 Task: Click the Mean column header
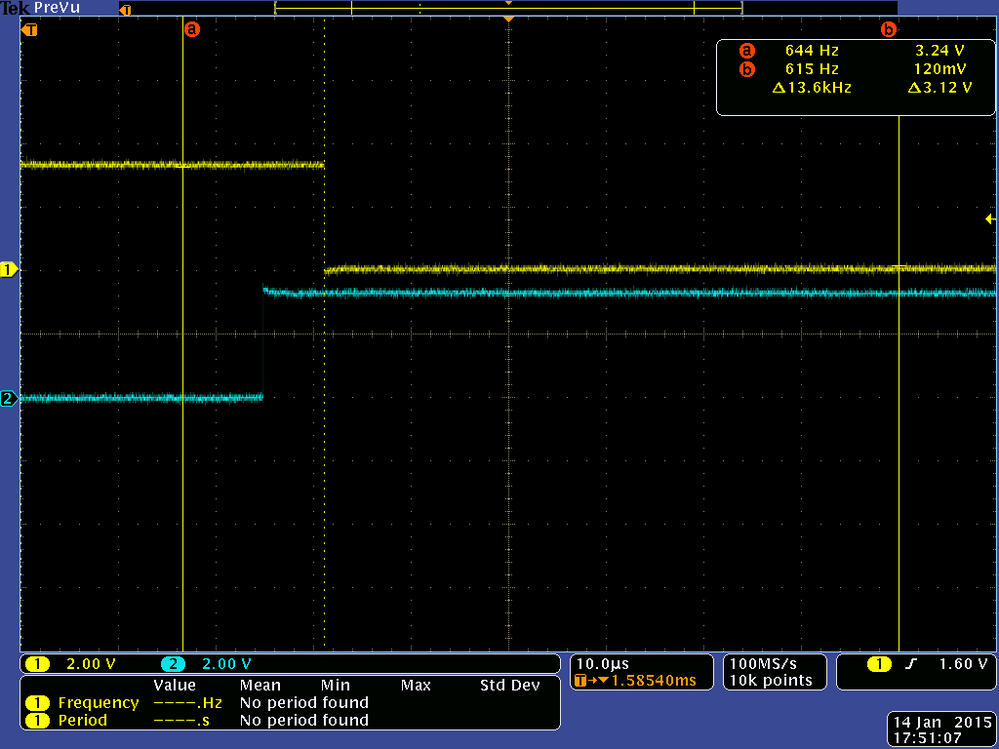tap(260, 685)
